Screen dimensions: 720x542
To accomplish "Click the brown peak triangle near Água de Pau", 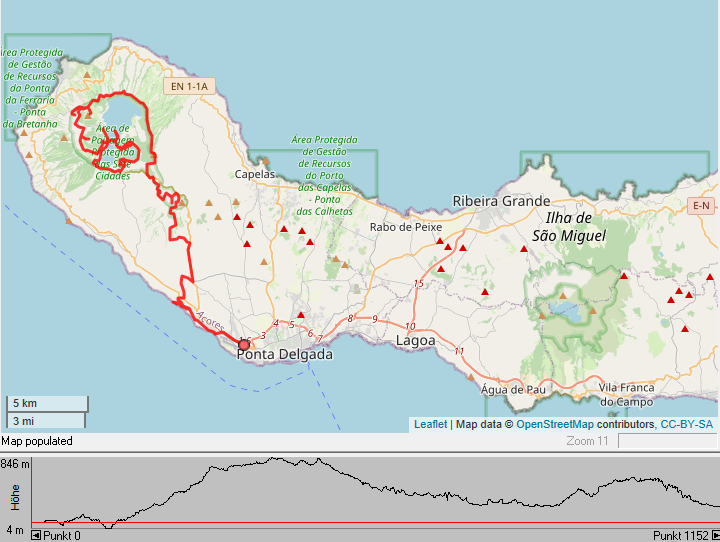I will coord(471,378).
